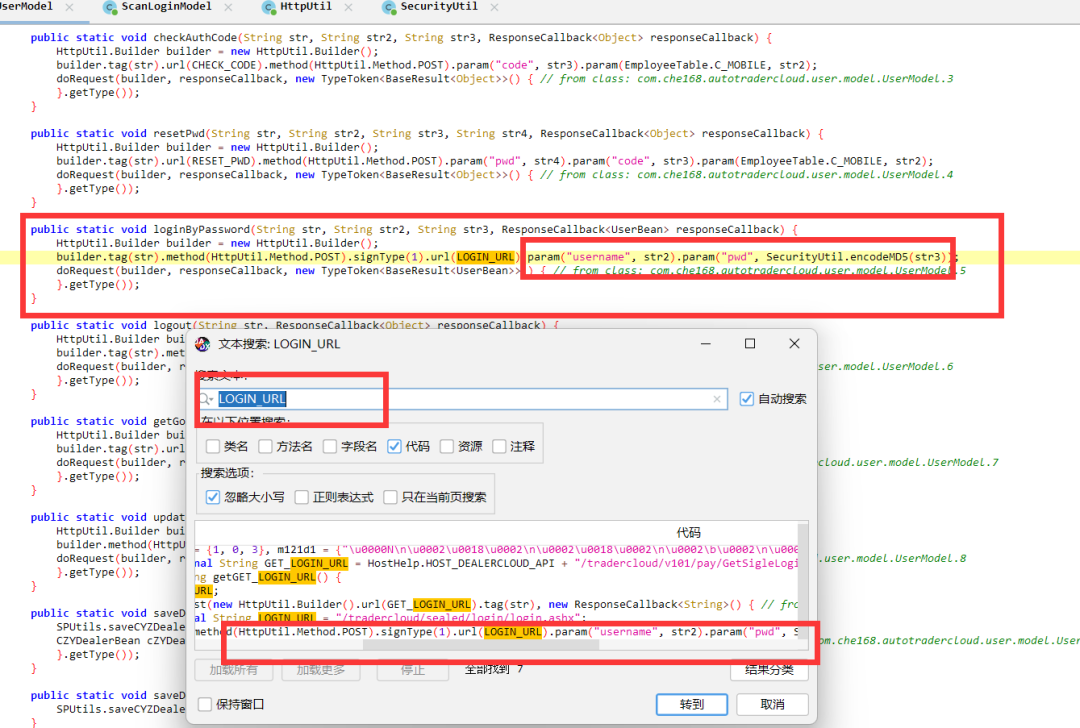Switch to the SecurityUtil tab

click(438, 7)
